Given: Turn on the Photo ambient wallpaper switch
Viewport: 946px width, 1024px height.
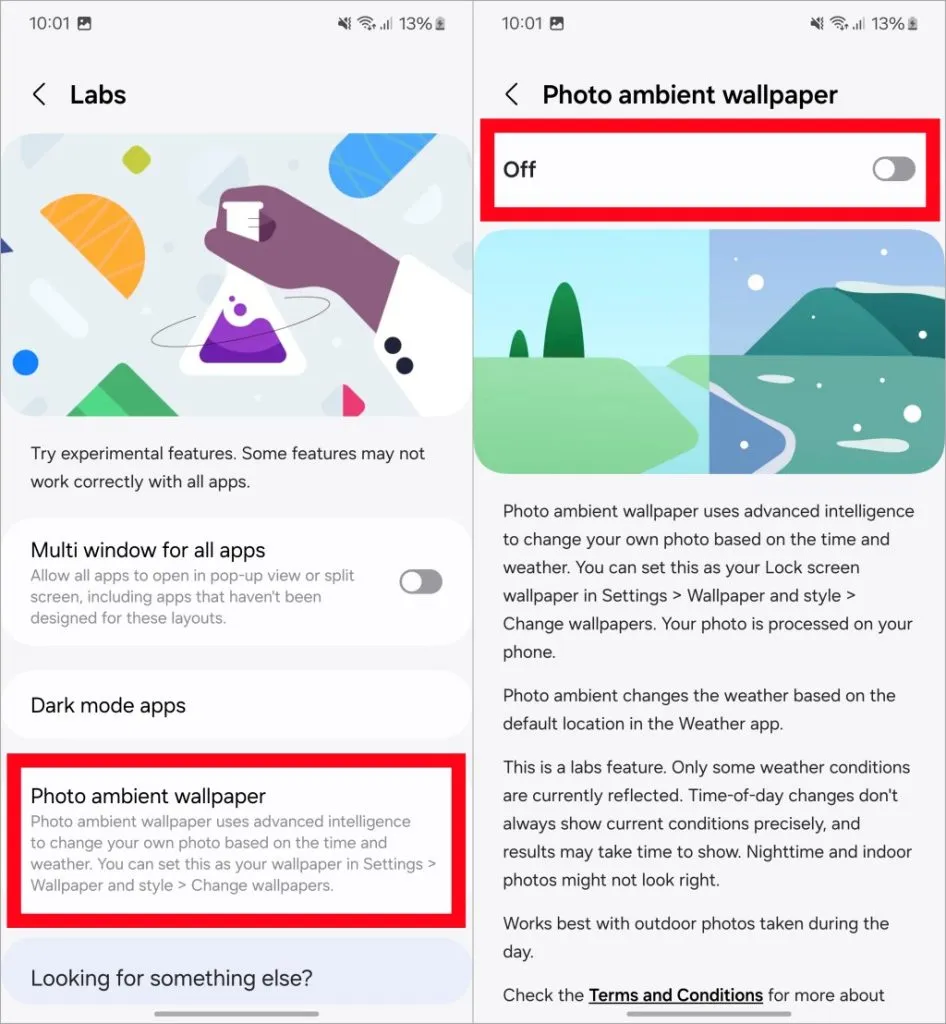Looking at the screenshot, I should pos(894,169).
